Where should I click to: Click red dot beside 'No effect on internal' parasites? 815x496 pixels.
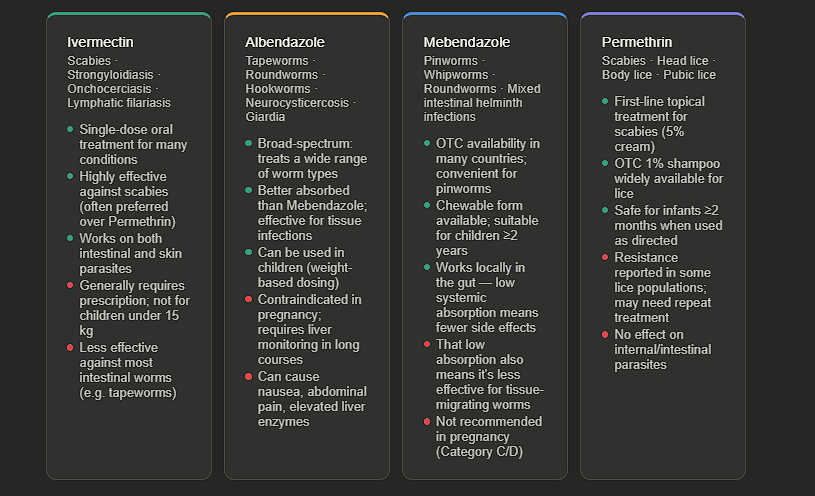[604, 334]
